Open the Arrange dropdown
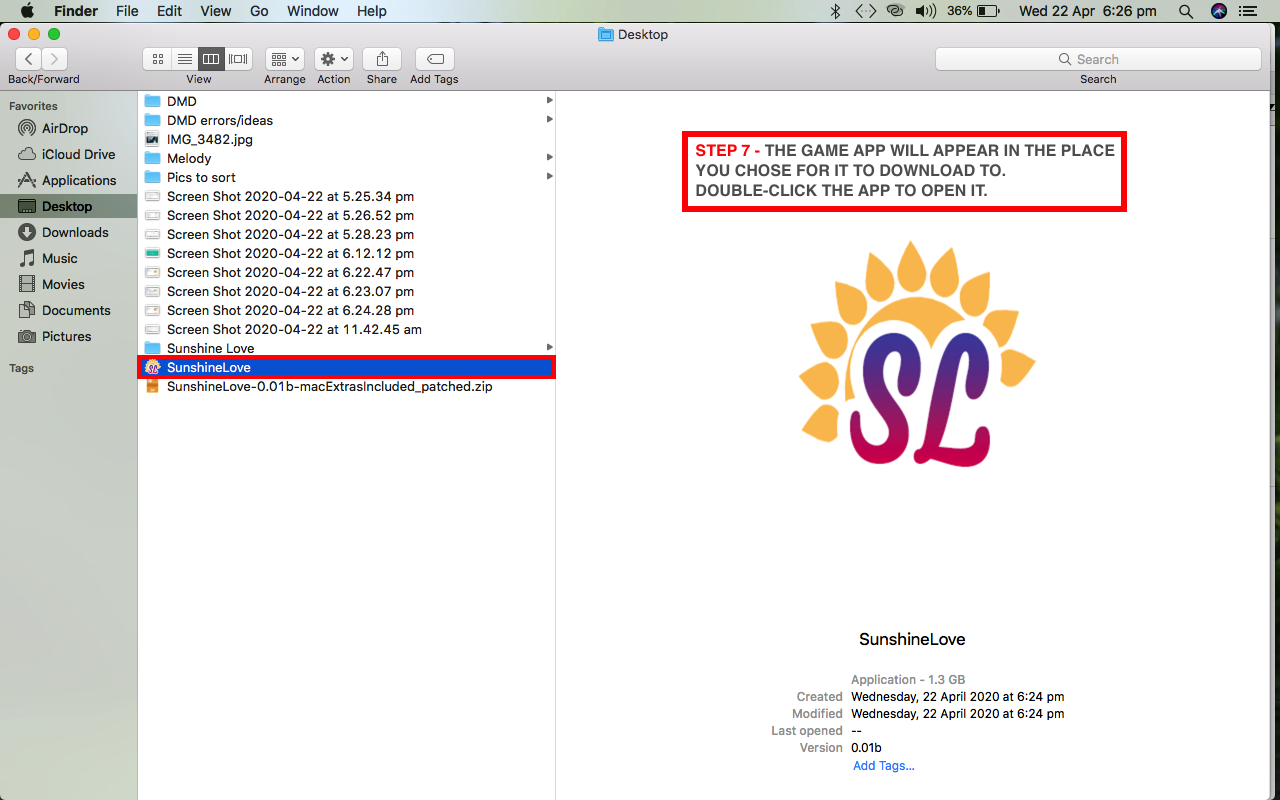The height and width of the screenshot is (800, 1280). (285, 59)
